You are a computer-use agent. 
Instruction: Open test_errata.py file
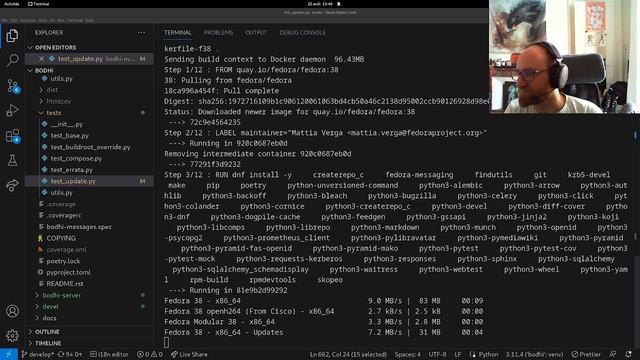[71, 170]
